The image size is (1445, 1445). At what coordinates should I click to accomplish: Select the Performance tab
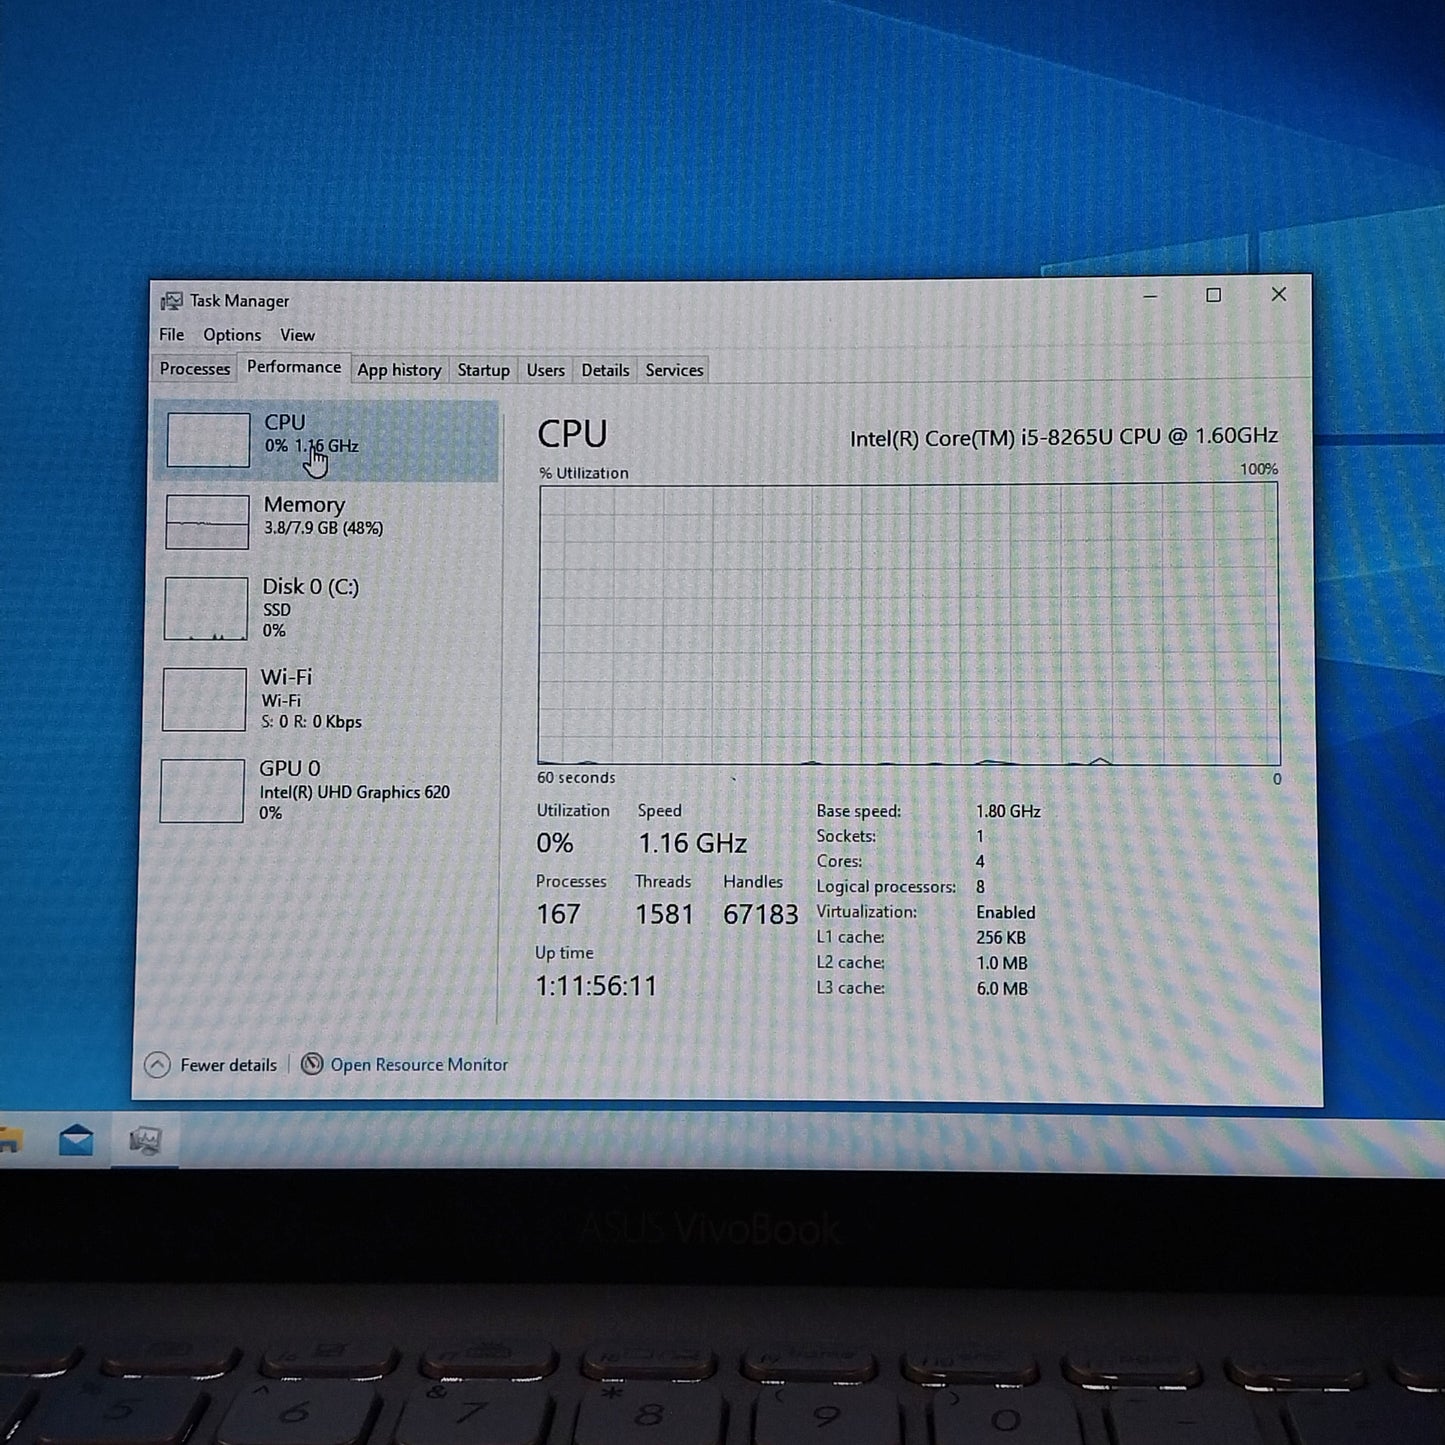(294, 367)
